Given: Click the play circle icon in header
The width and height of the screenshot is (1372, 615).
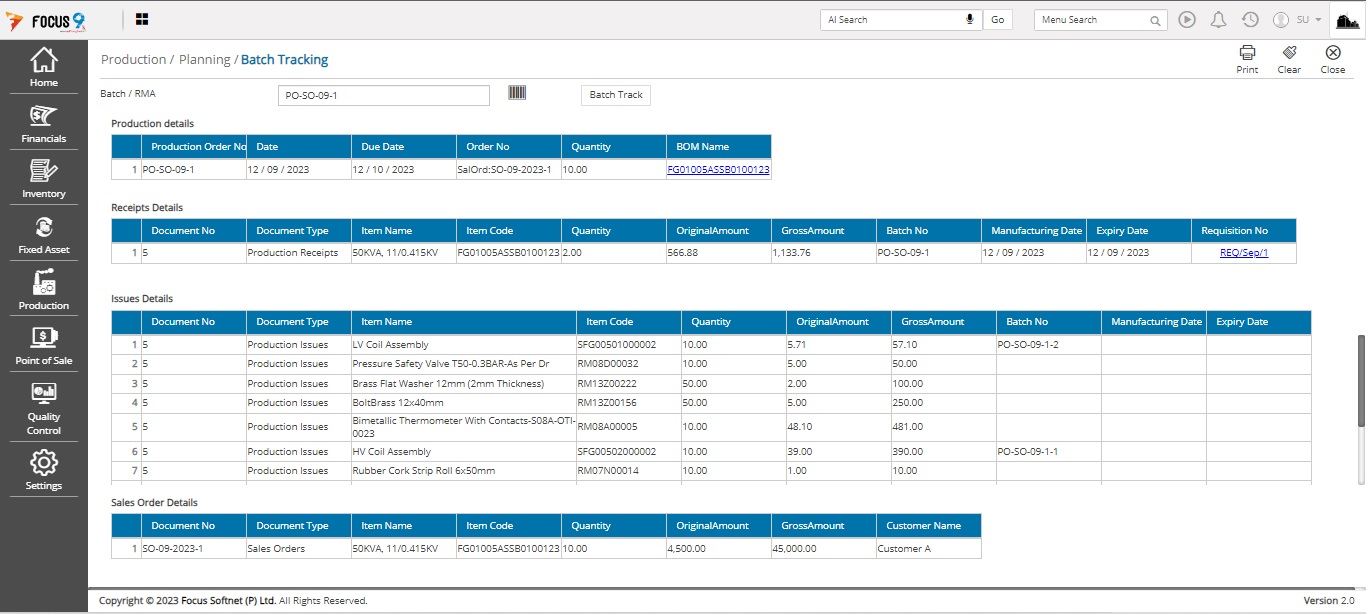Looking at the screenshot, I should (1187, 20).
